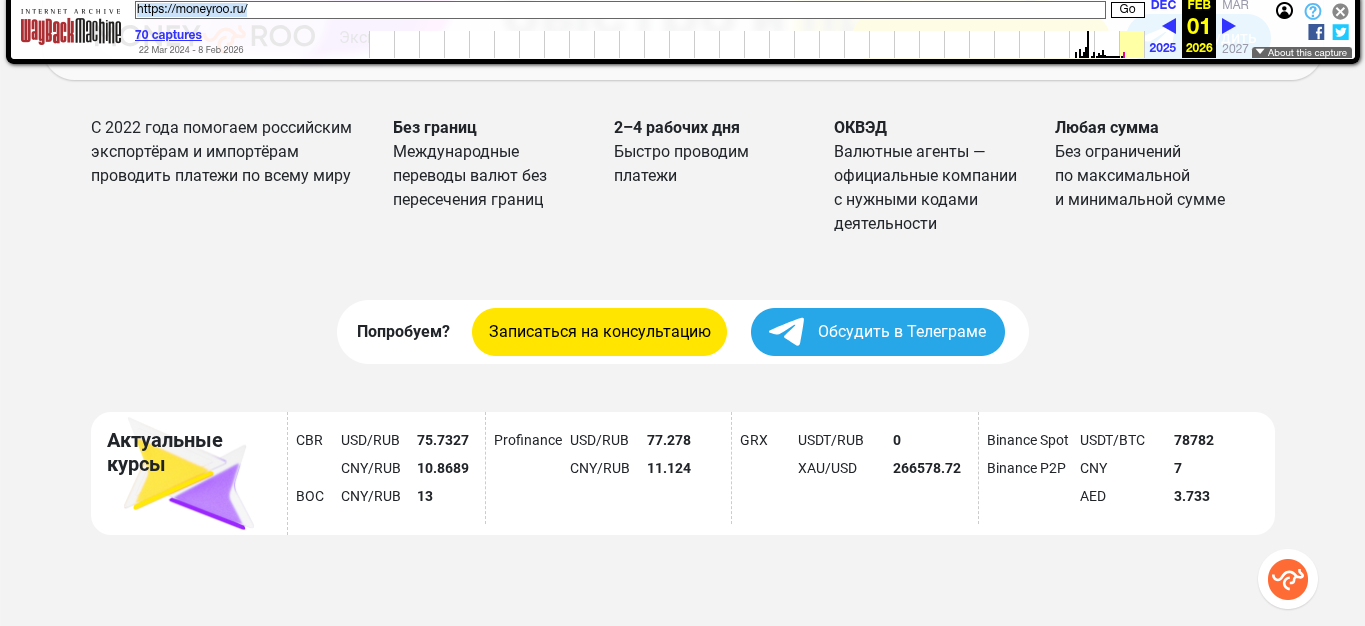Click the Binance P2P label
The image size is (1365, 626).
[x=1026, y=468]
